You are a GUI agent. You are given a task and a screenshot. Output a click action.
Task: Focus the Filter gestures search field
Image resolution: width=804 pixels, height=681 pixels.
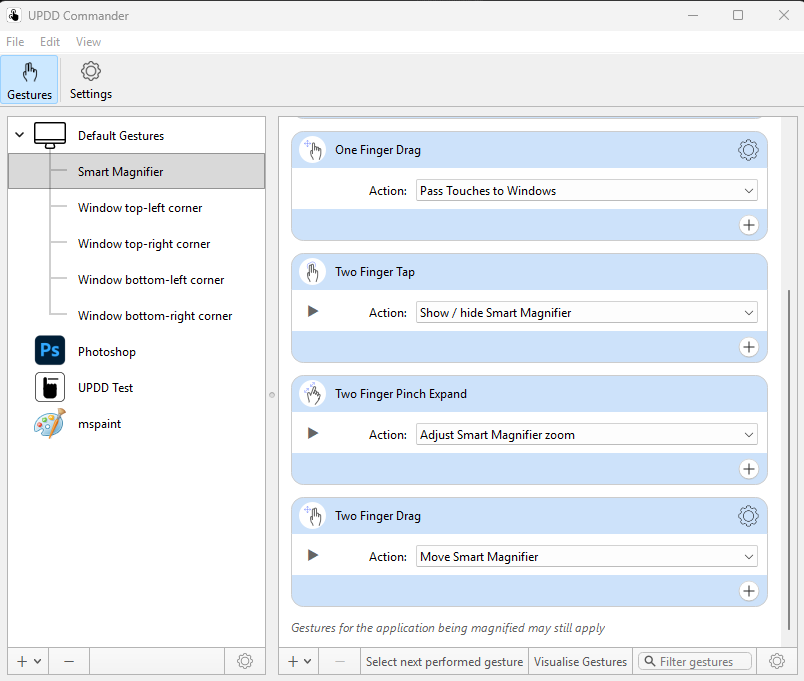coord(695,662)
